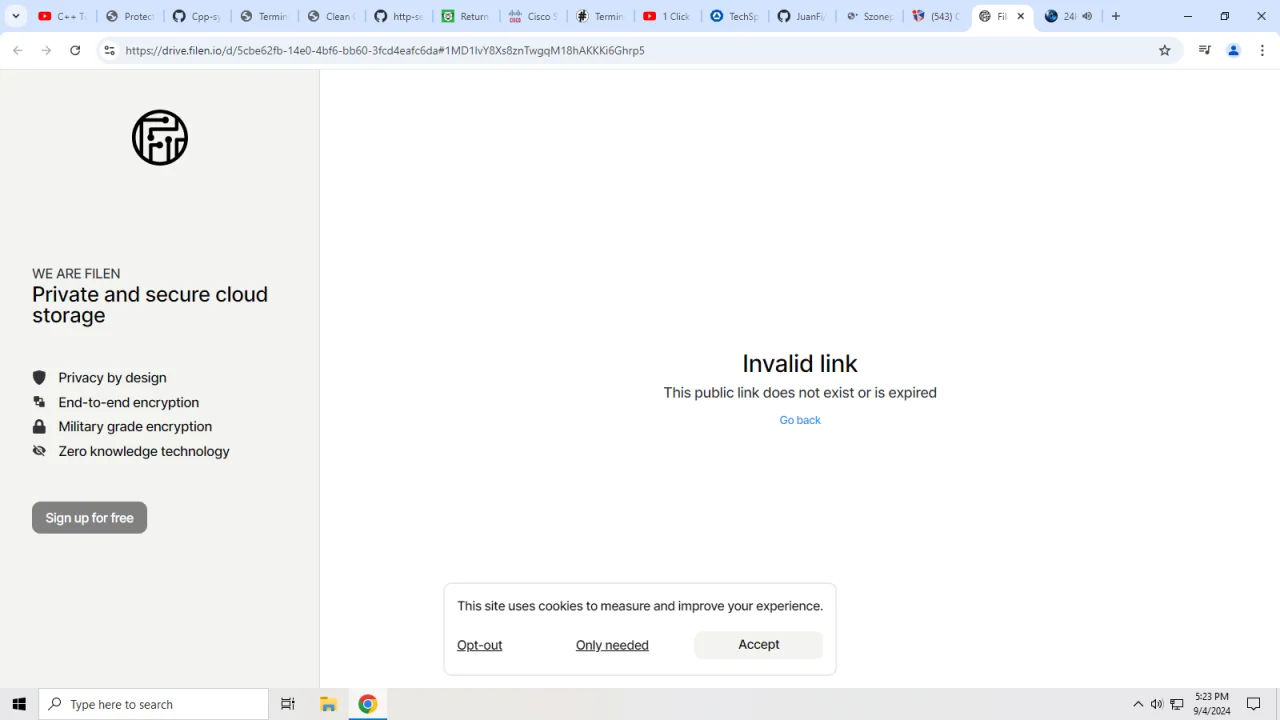Show hidden system tray icons

(x=1138, y=704)
